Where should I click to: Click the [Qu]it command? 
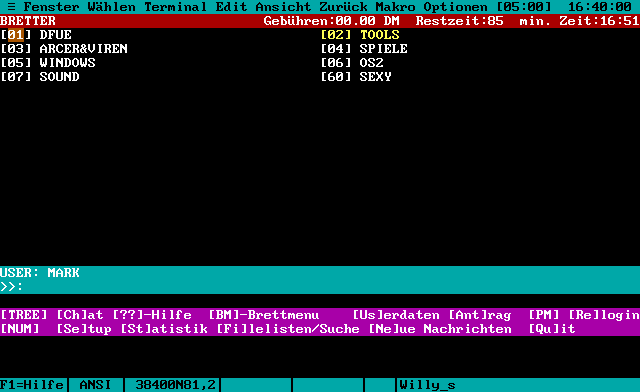552,329
